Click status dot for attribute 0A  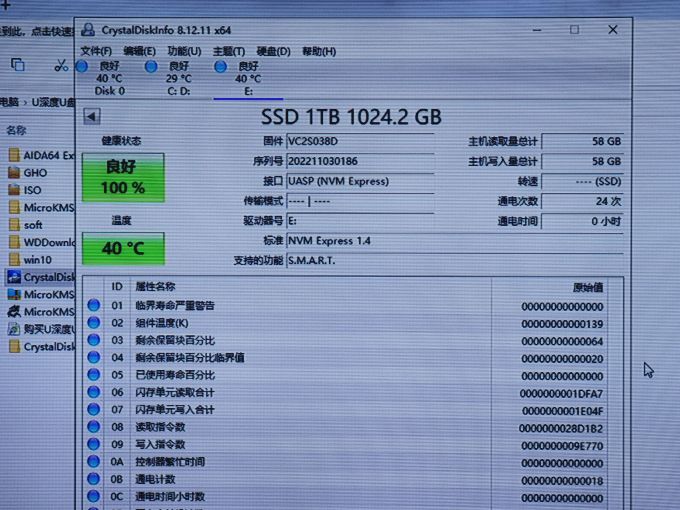(x=94, y=461)
